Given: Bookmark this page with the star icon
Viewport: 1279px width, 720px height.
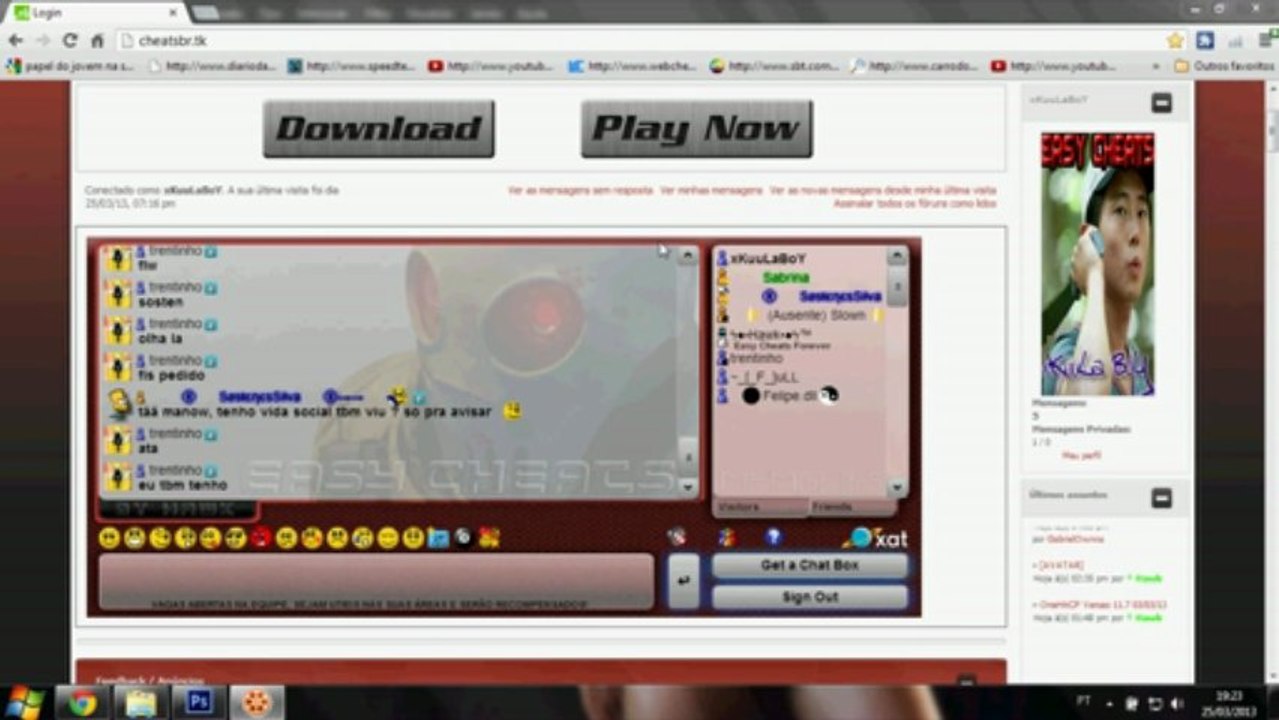Looking at the screenshot, I should coord(1175,41).
